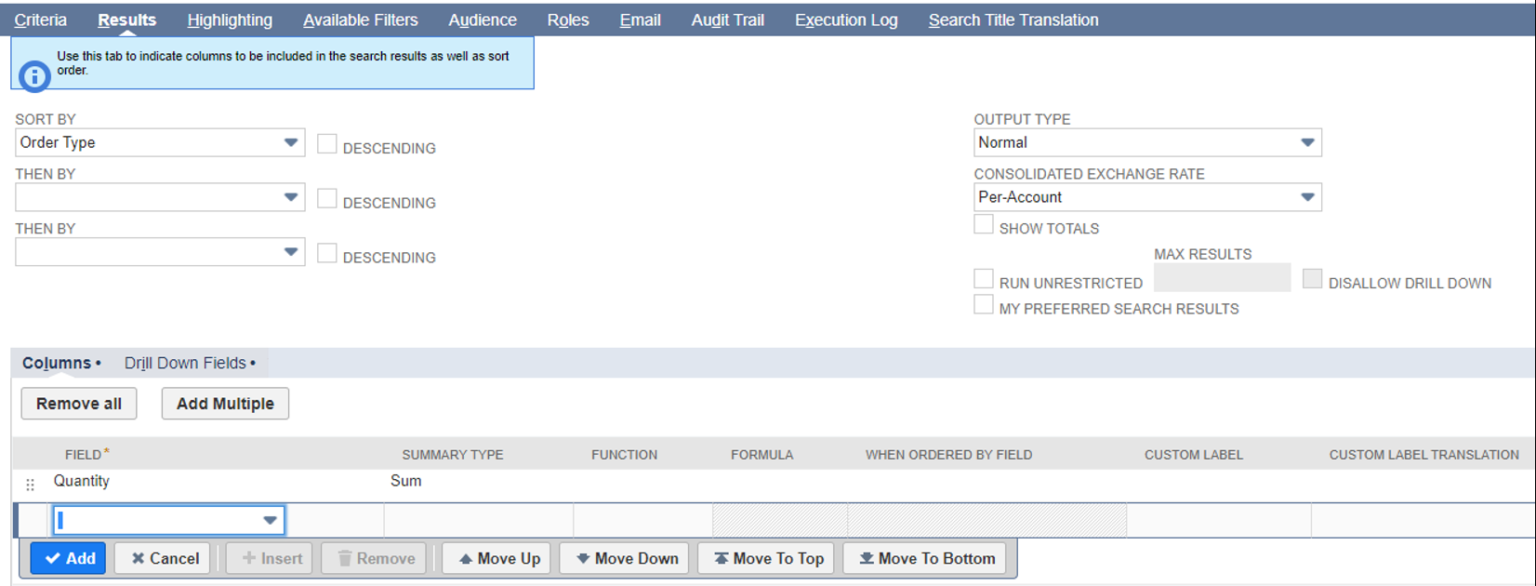
Task: Go to the Audience tab
Action: (483, 20)
